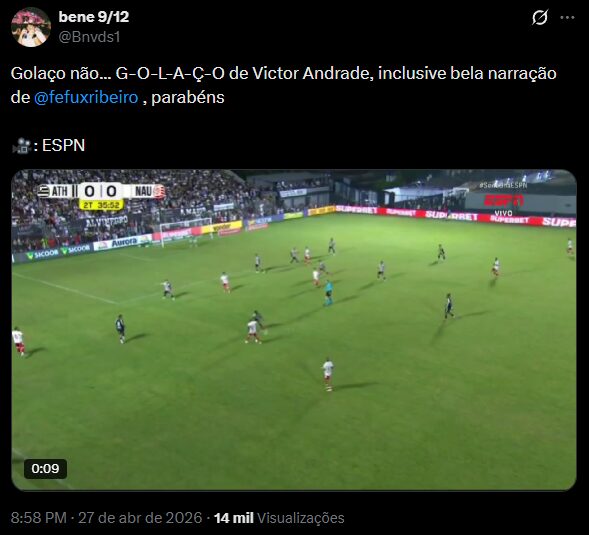
Task: Click the ATH team crest on the scoreboard
Action: tap(43, 191)
